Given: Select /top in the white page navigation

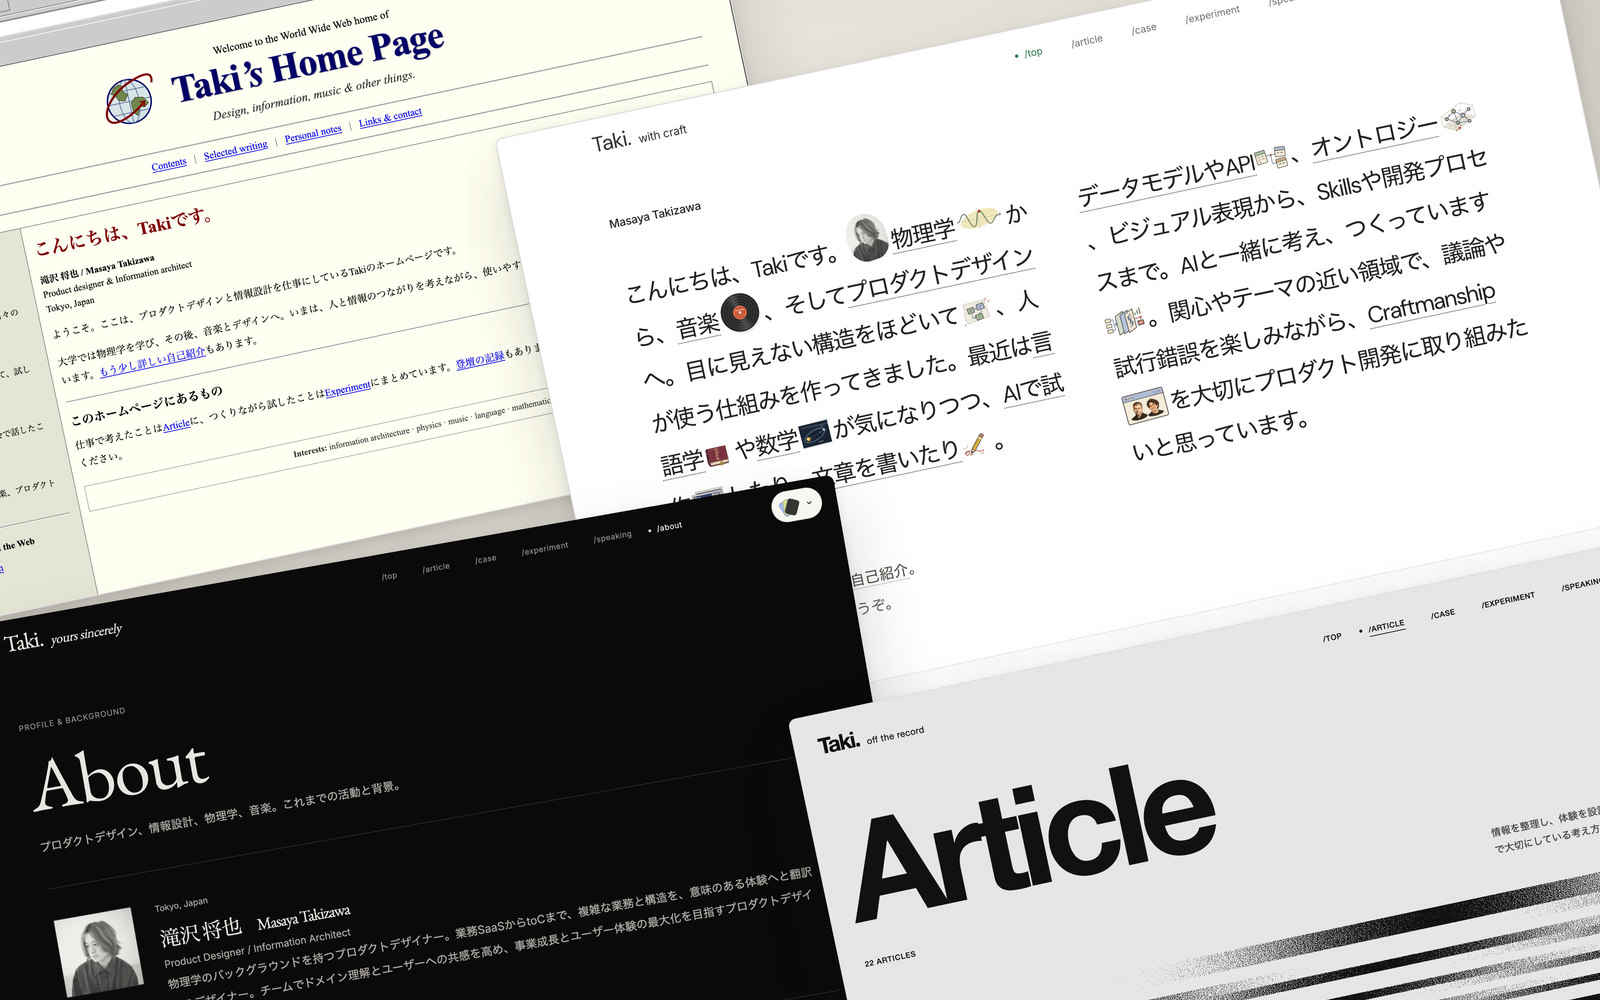Looking at the screenshot, I should [x=1033, y=52].
